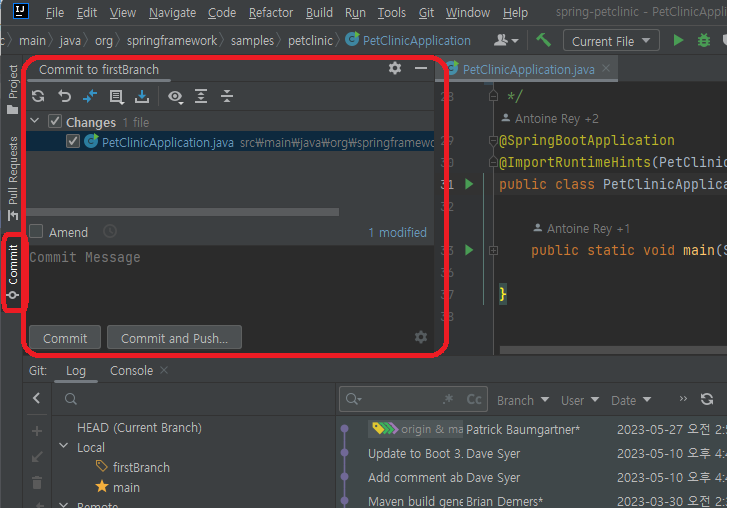Click run gutter arrow beside public class line
The image size is (730, 508).
point(469,184)
